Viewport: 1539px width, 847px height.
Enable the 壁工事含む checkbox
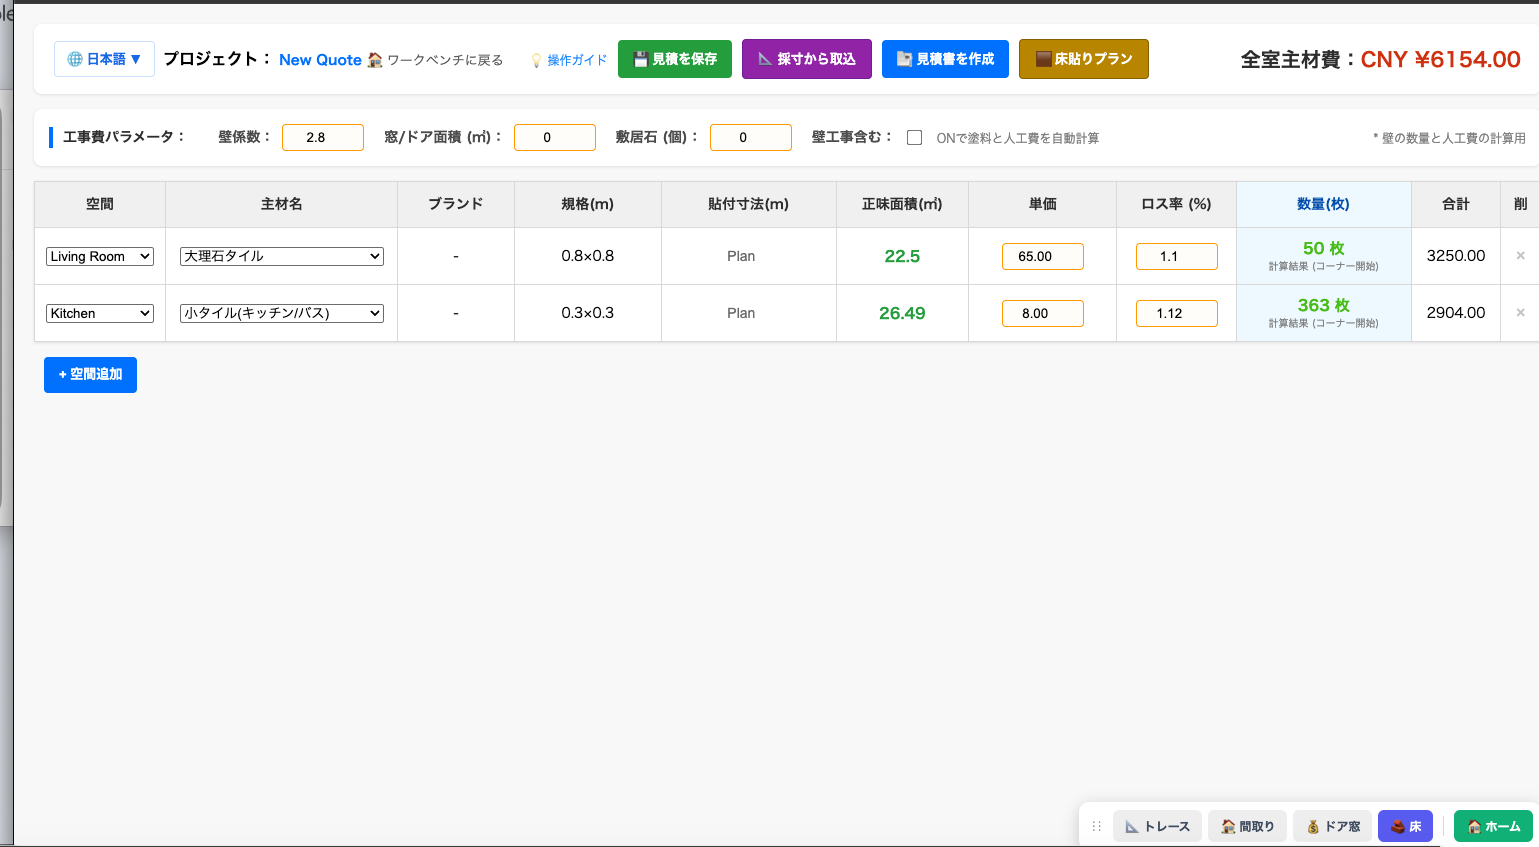tap(914, 138)
